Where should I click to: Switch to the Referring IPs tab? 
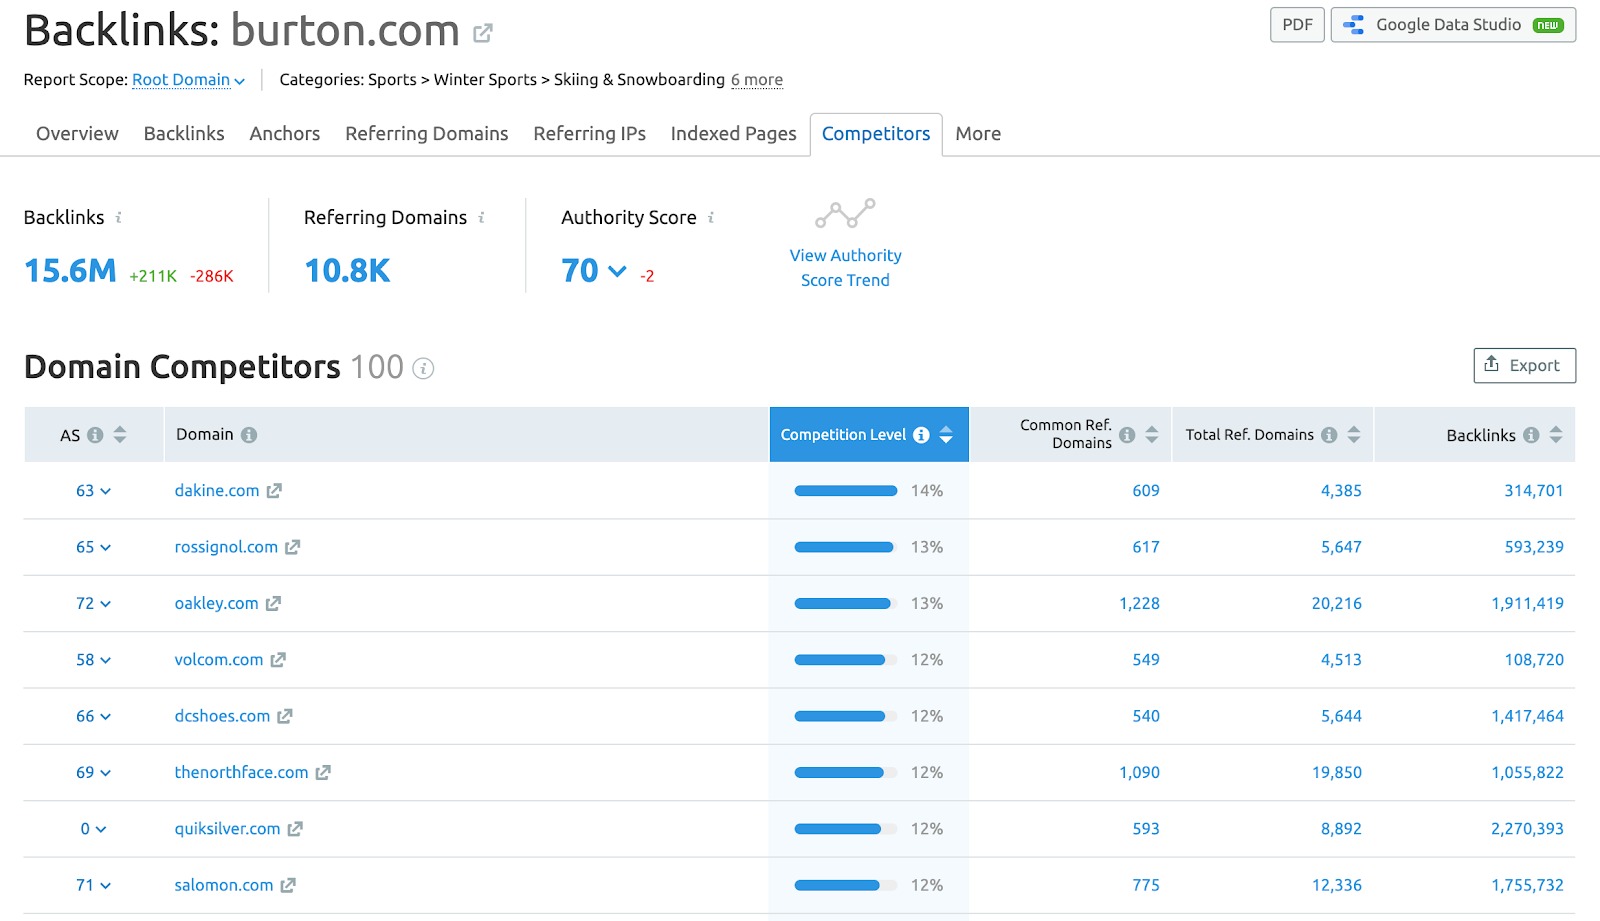point(590,134)
